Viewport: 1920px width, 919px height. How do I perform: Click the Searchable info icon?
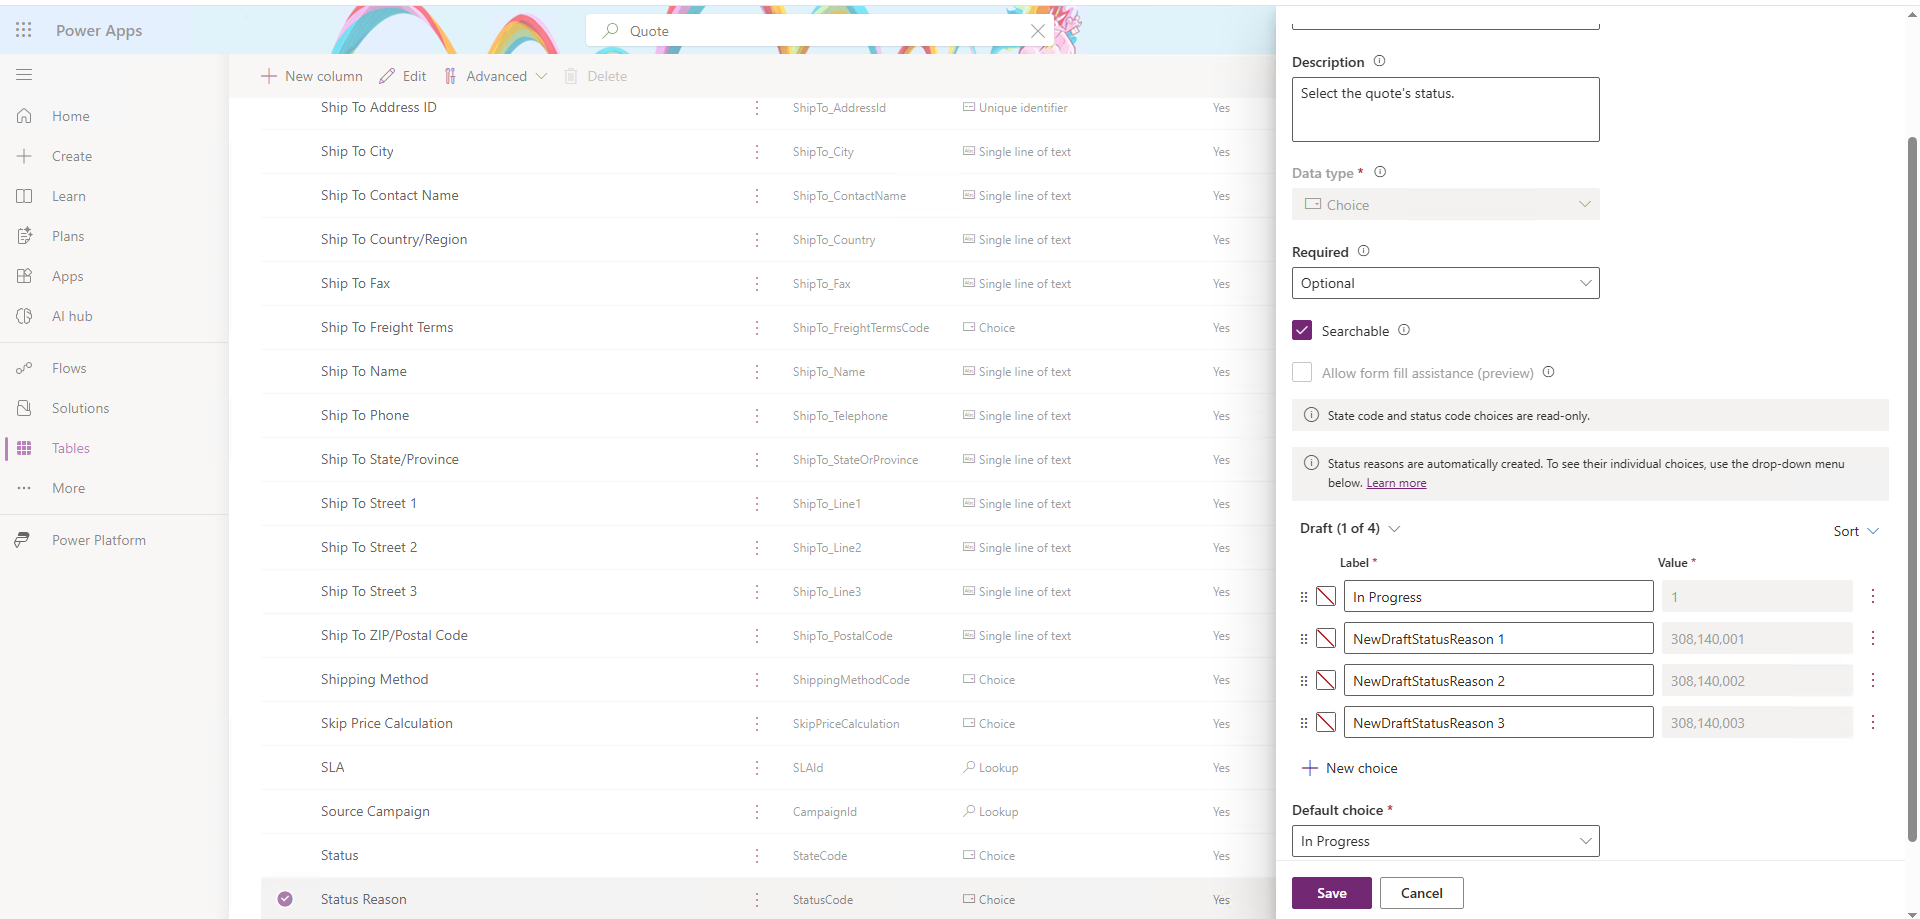1404,330
